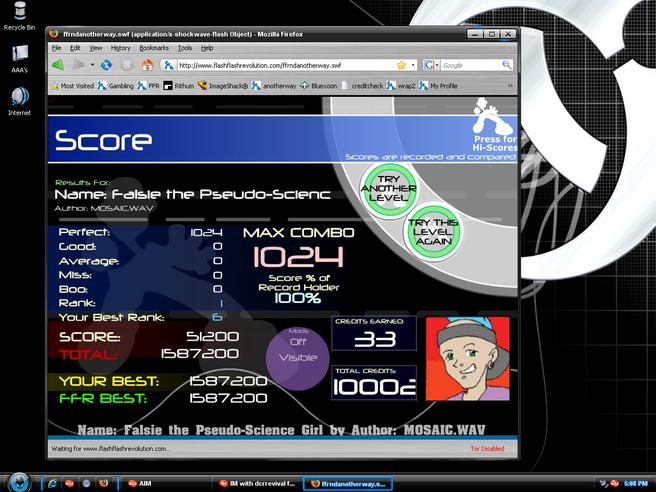656x492 pixels.
Task: Click the search magnifier in Google box
Action: click(507, 65)
